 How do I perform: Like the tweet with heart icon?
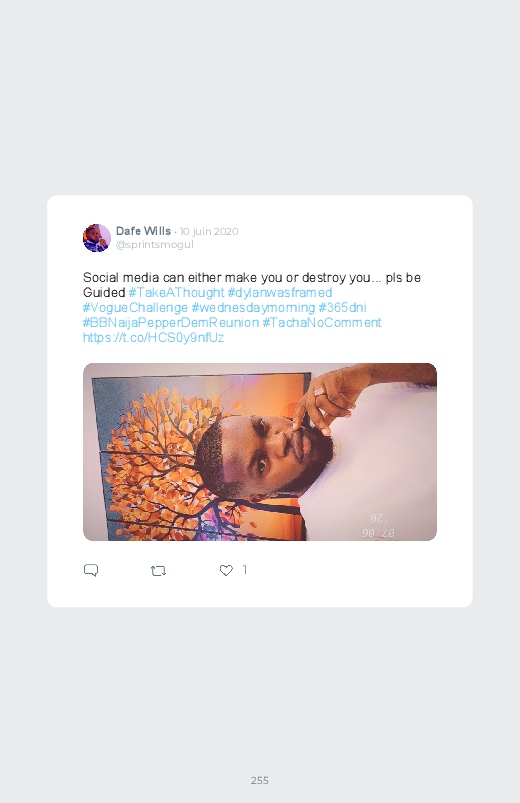pyautogui.click(x=226, y=570)
